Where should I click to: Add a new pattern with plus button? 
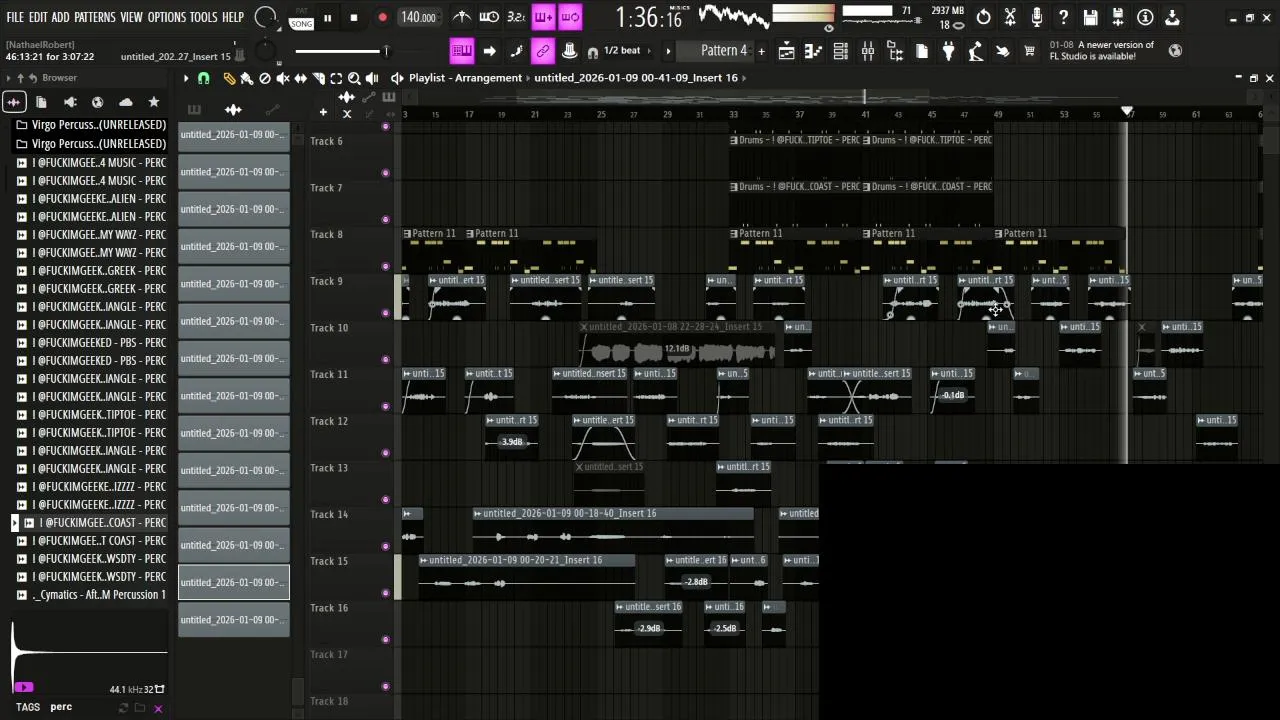pyautogui.click(x=761, y=51)
